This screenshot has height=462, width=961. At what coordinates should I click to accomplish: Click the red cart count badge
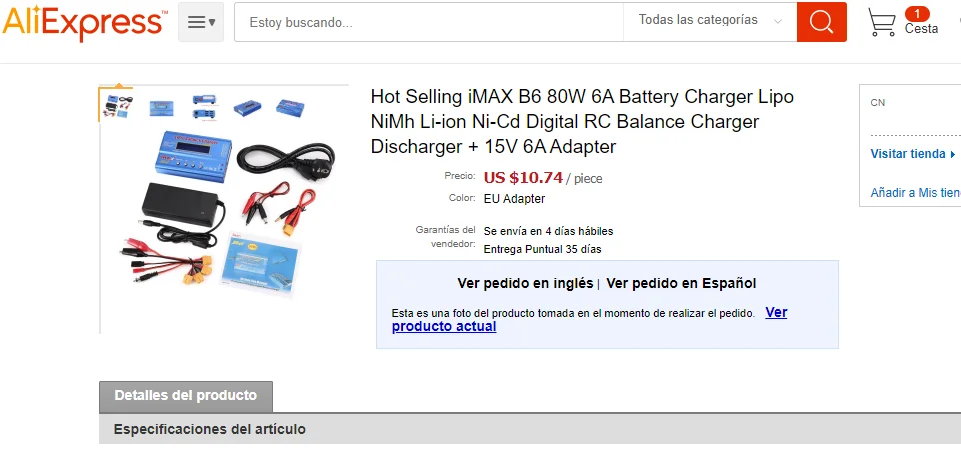[x=917, y=14]
